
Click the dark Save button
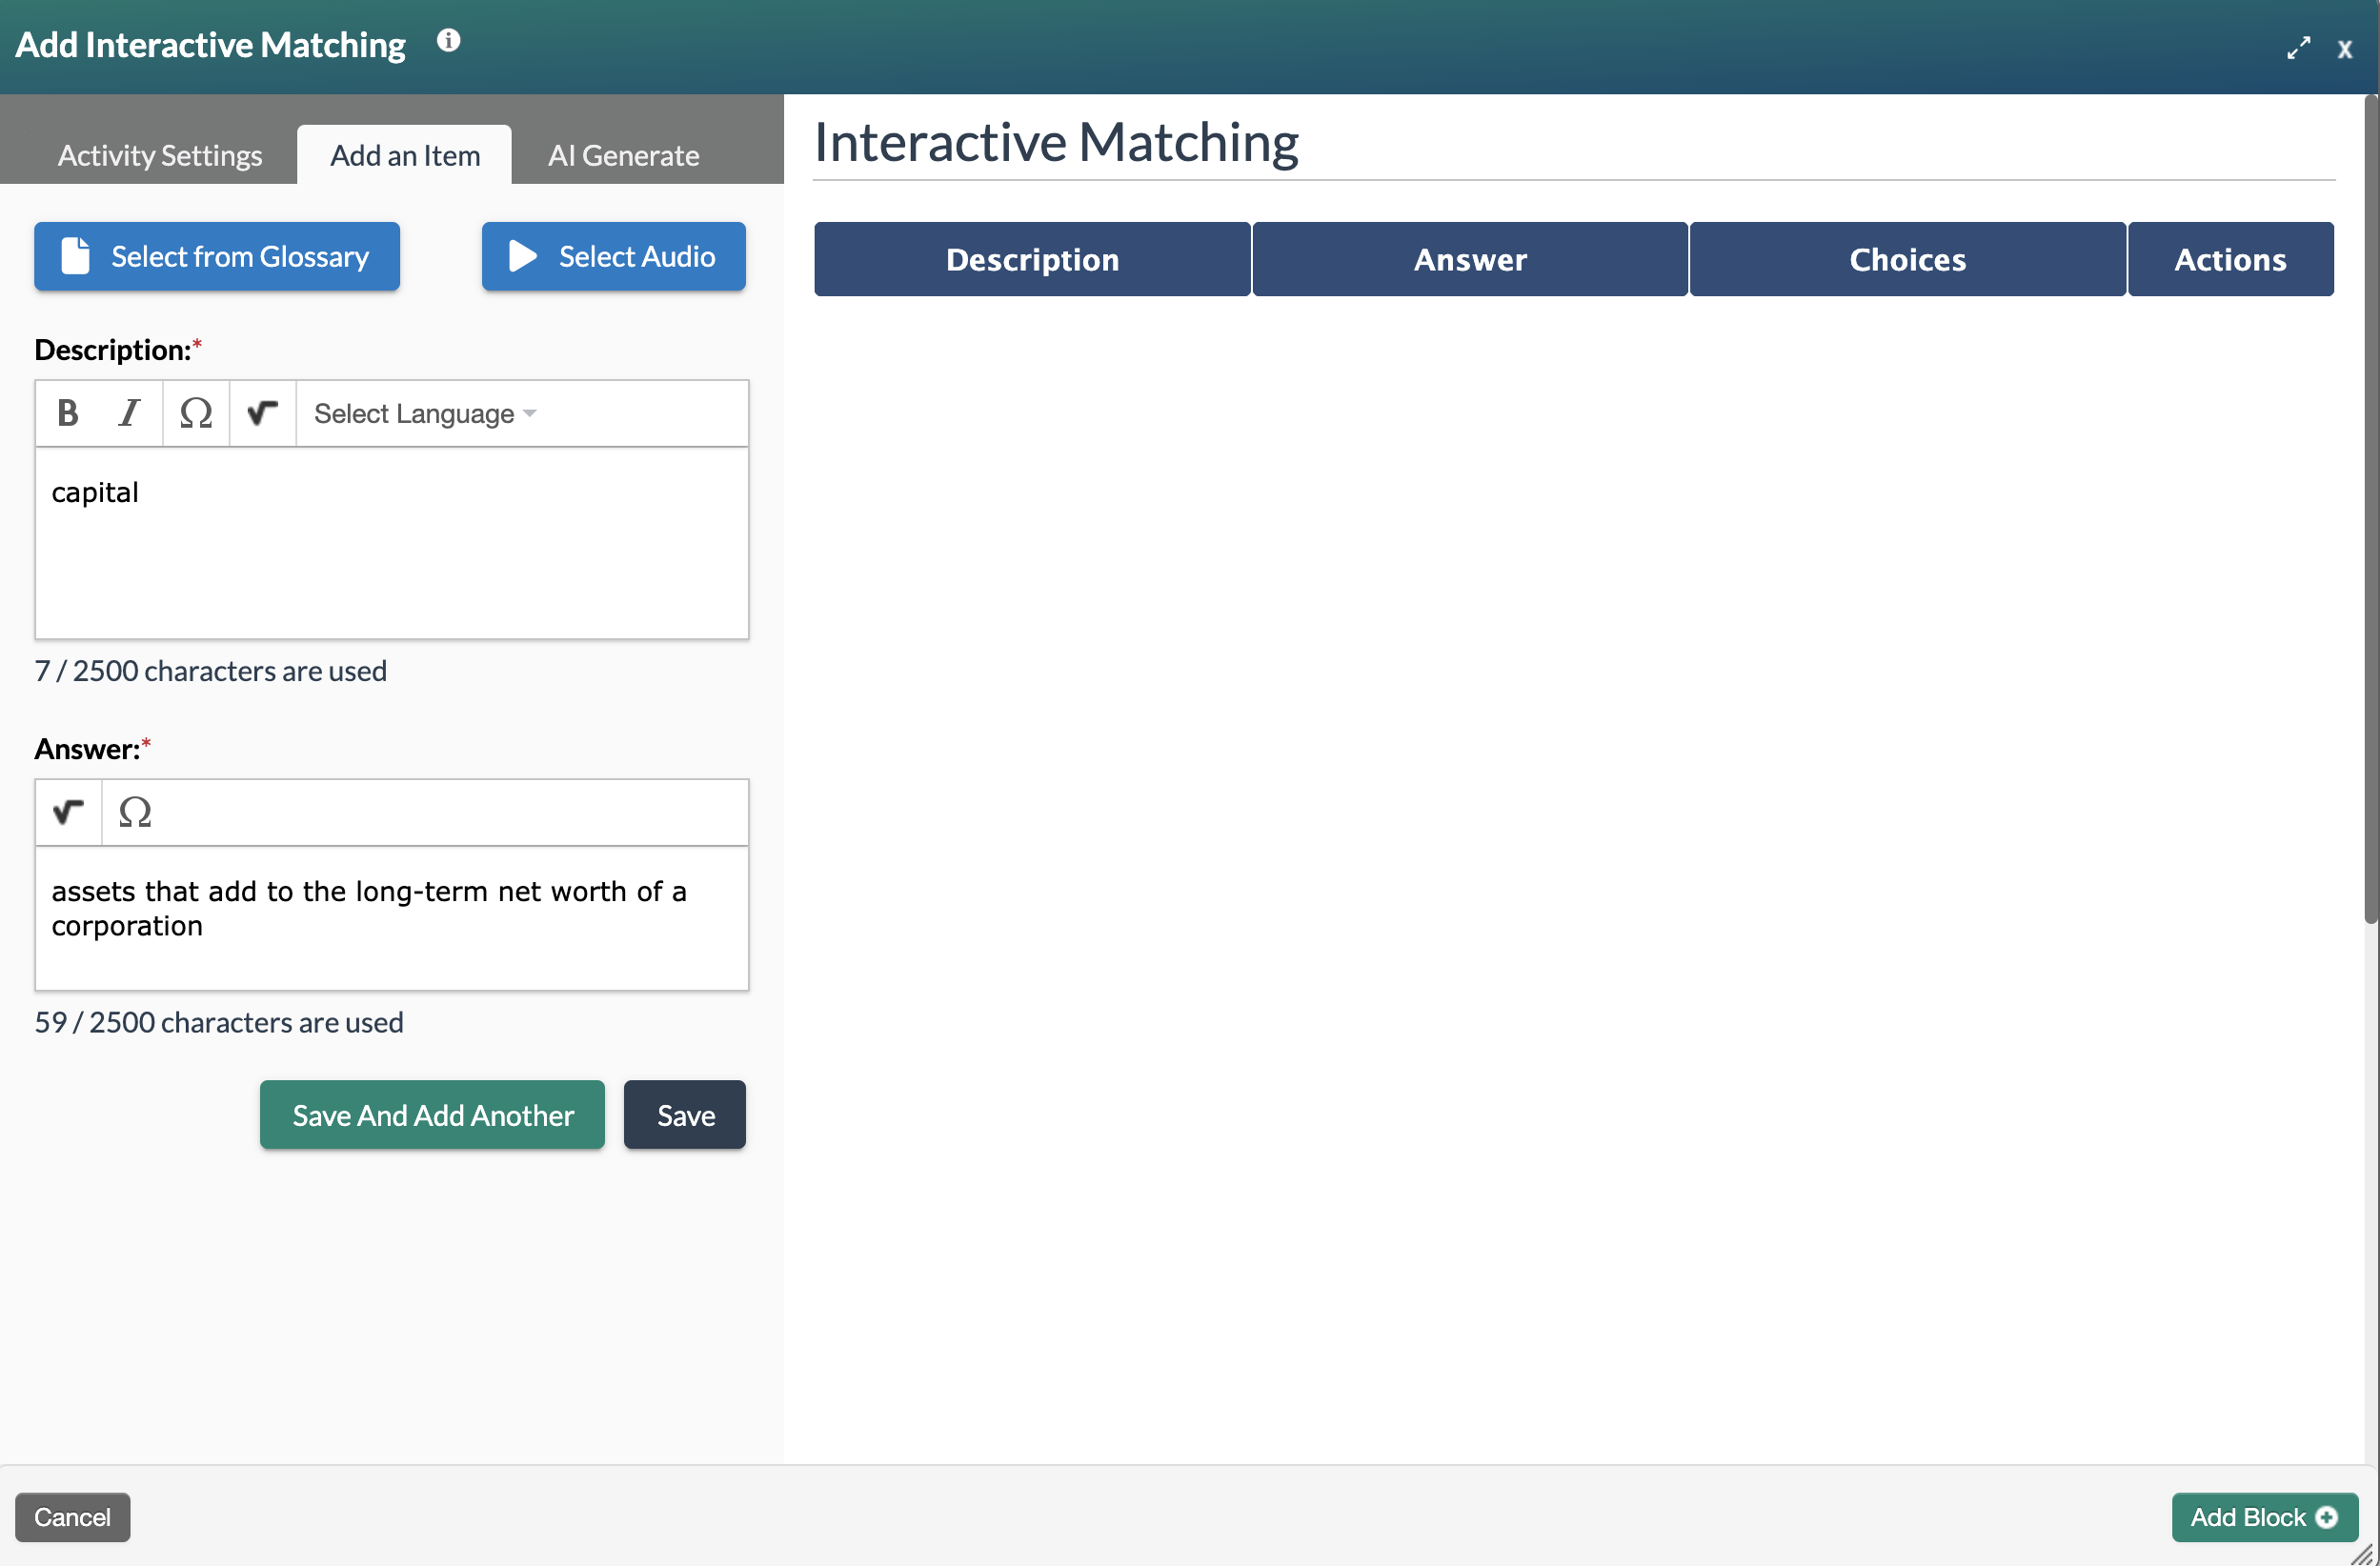pyautogui.click(x=685, y=1115)
